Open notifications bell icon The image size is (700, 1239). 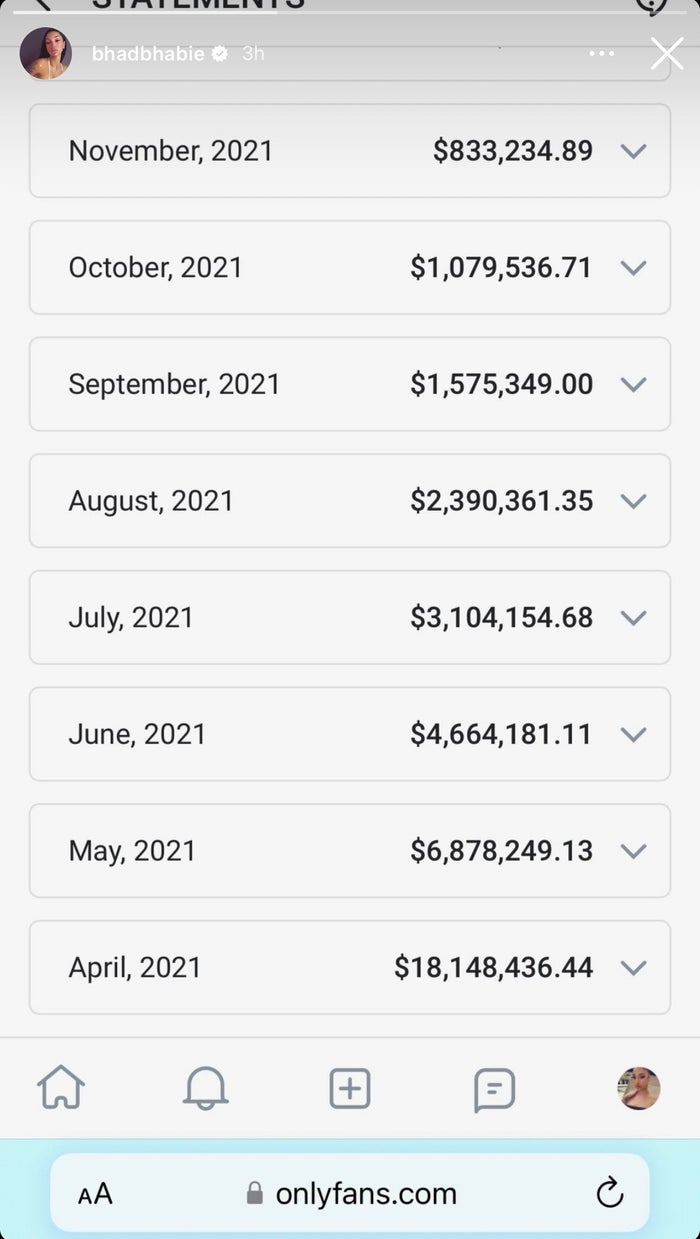click(205, 1088)
